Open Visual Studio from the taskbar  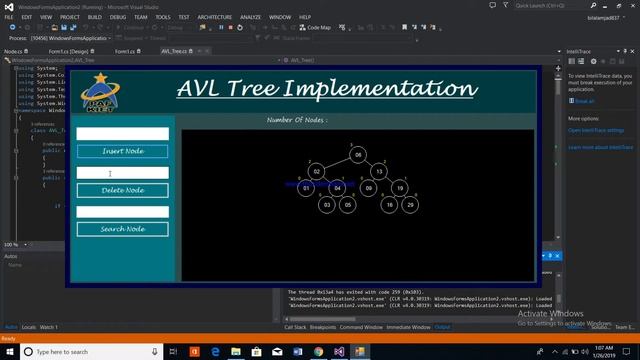(339, 351)
